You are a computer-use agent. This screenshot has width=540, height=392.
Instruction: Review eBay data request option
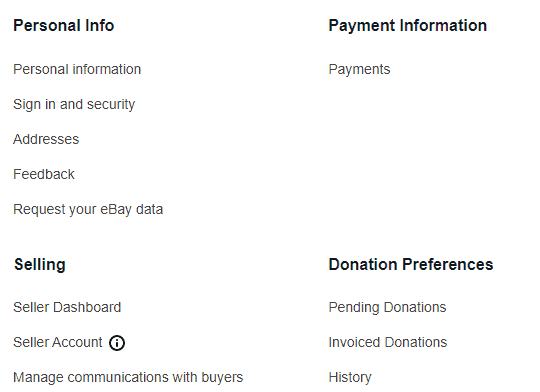point(88,209)
